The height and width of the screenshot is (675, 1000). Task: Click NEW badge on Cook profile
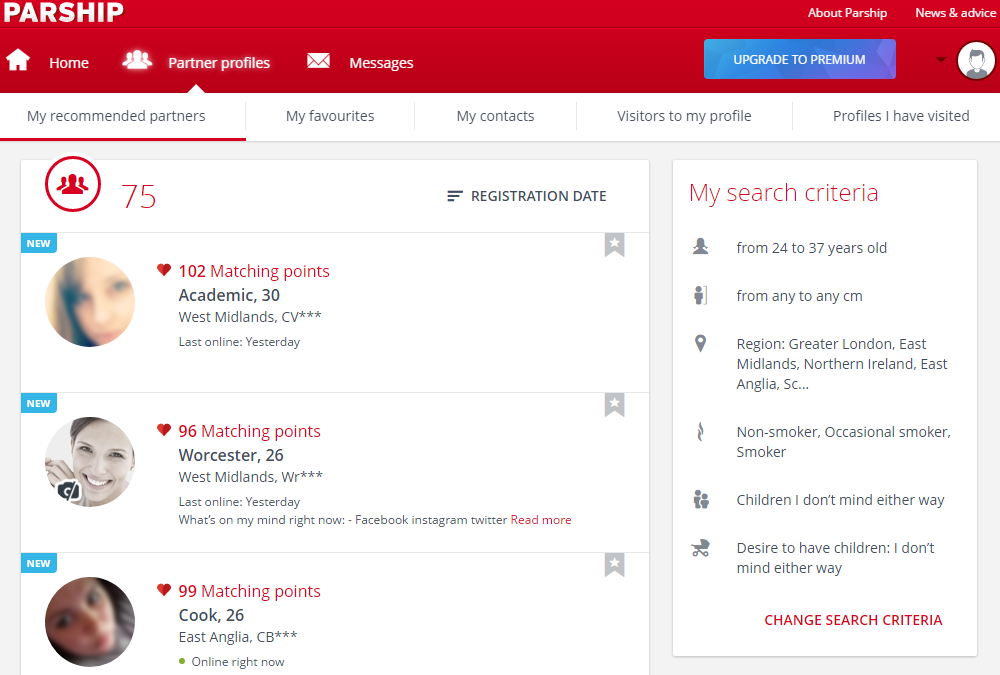[x=39, y=563]
